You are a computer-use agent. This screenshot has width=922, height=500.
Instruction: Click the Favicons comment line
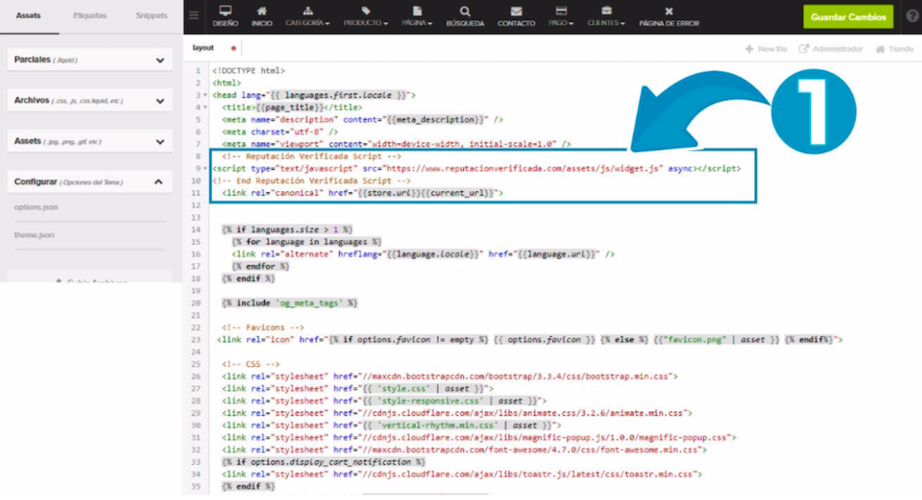(263, 328)
